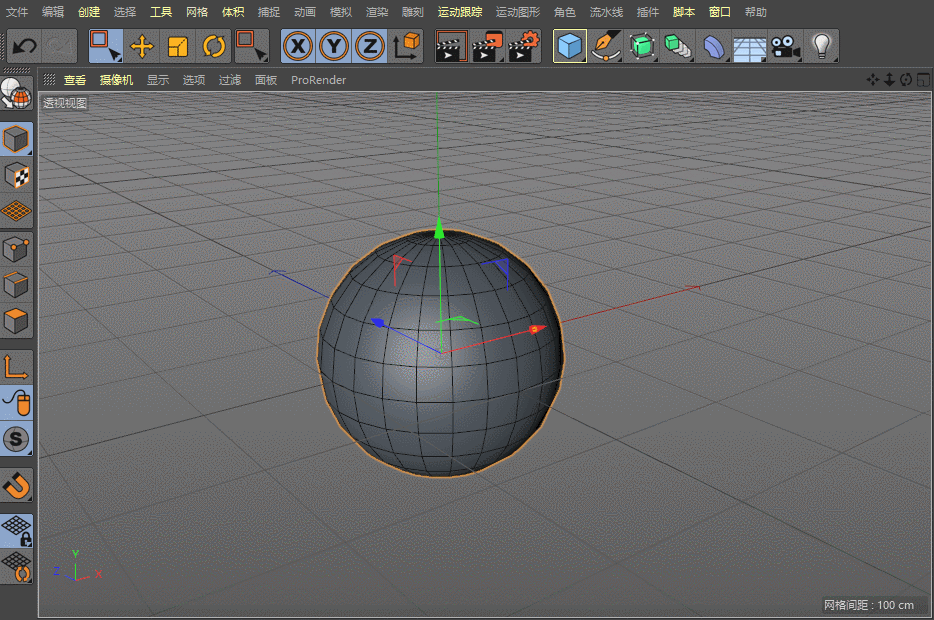Toggle Z axis lock
Image resolution: width=934 pixels, height=620 pixels.
click(370, 46)
